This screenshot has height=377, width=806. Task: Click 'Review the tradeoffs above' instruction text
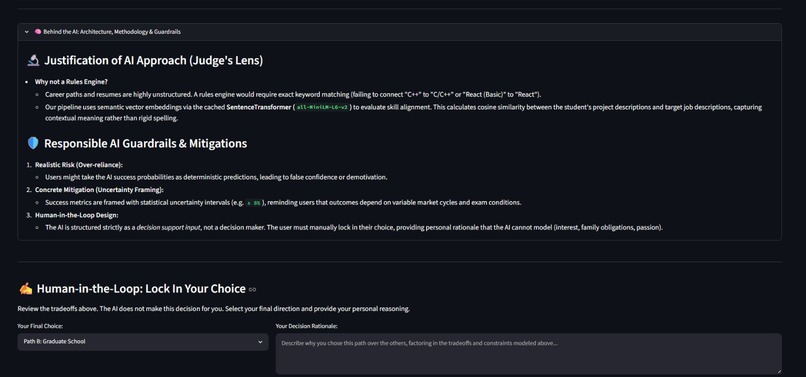[213, 309]
